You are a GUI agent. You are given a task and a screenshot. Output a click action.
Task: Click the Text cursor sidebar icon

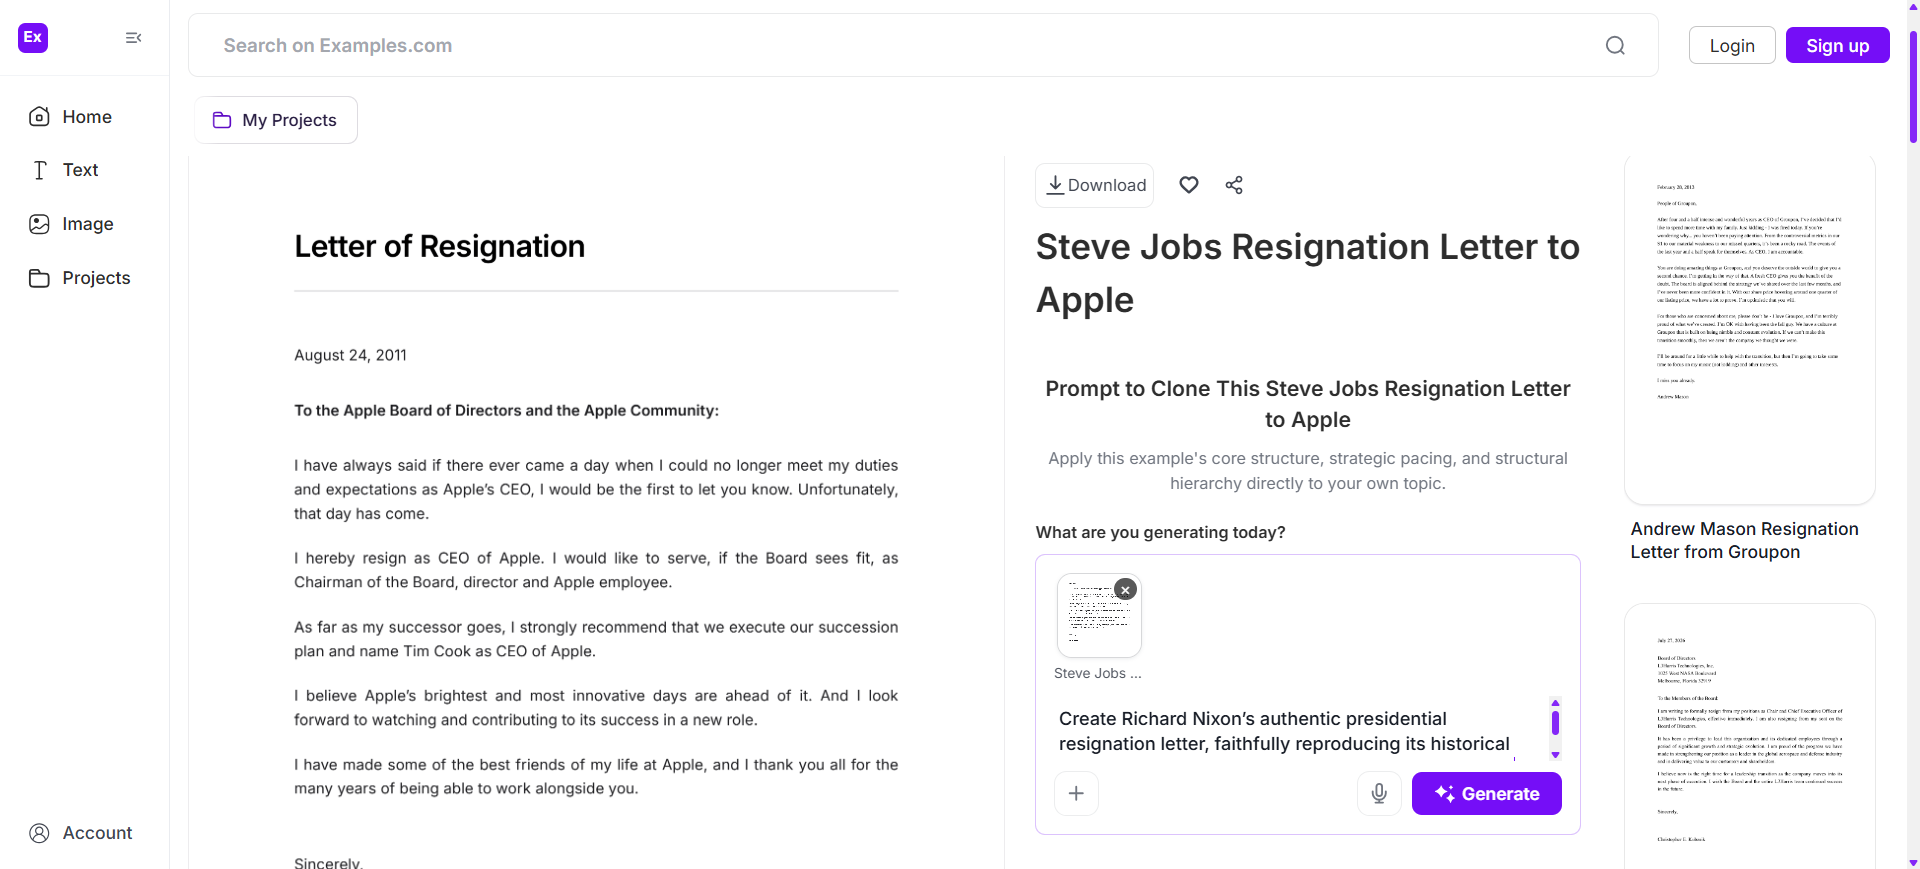coord(40,170)
